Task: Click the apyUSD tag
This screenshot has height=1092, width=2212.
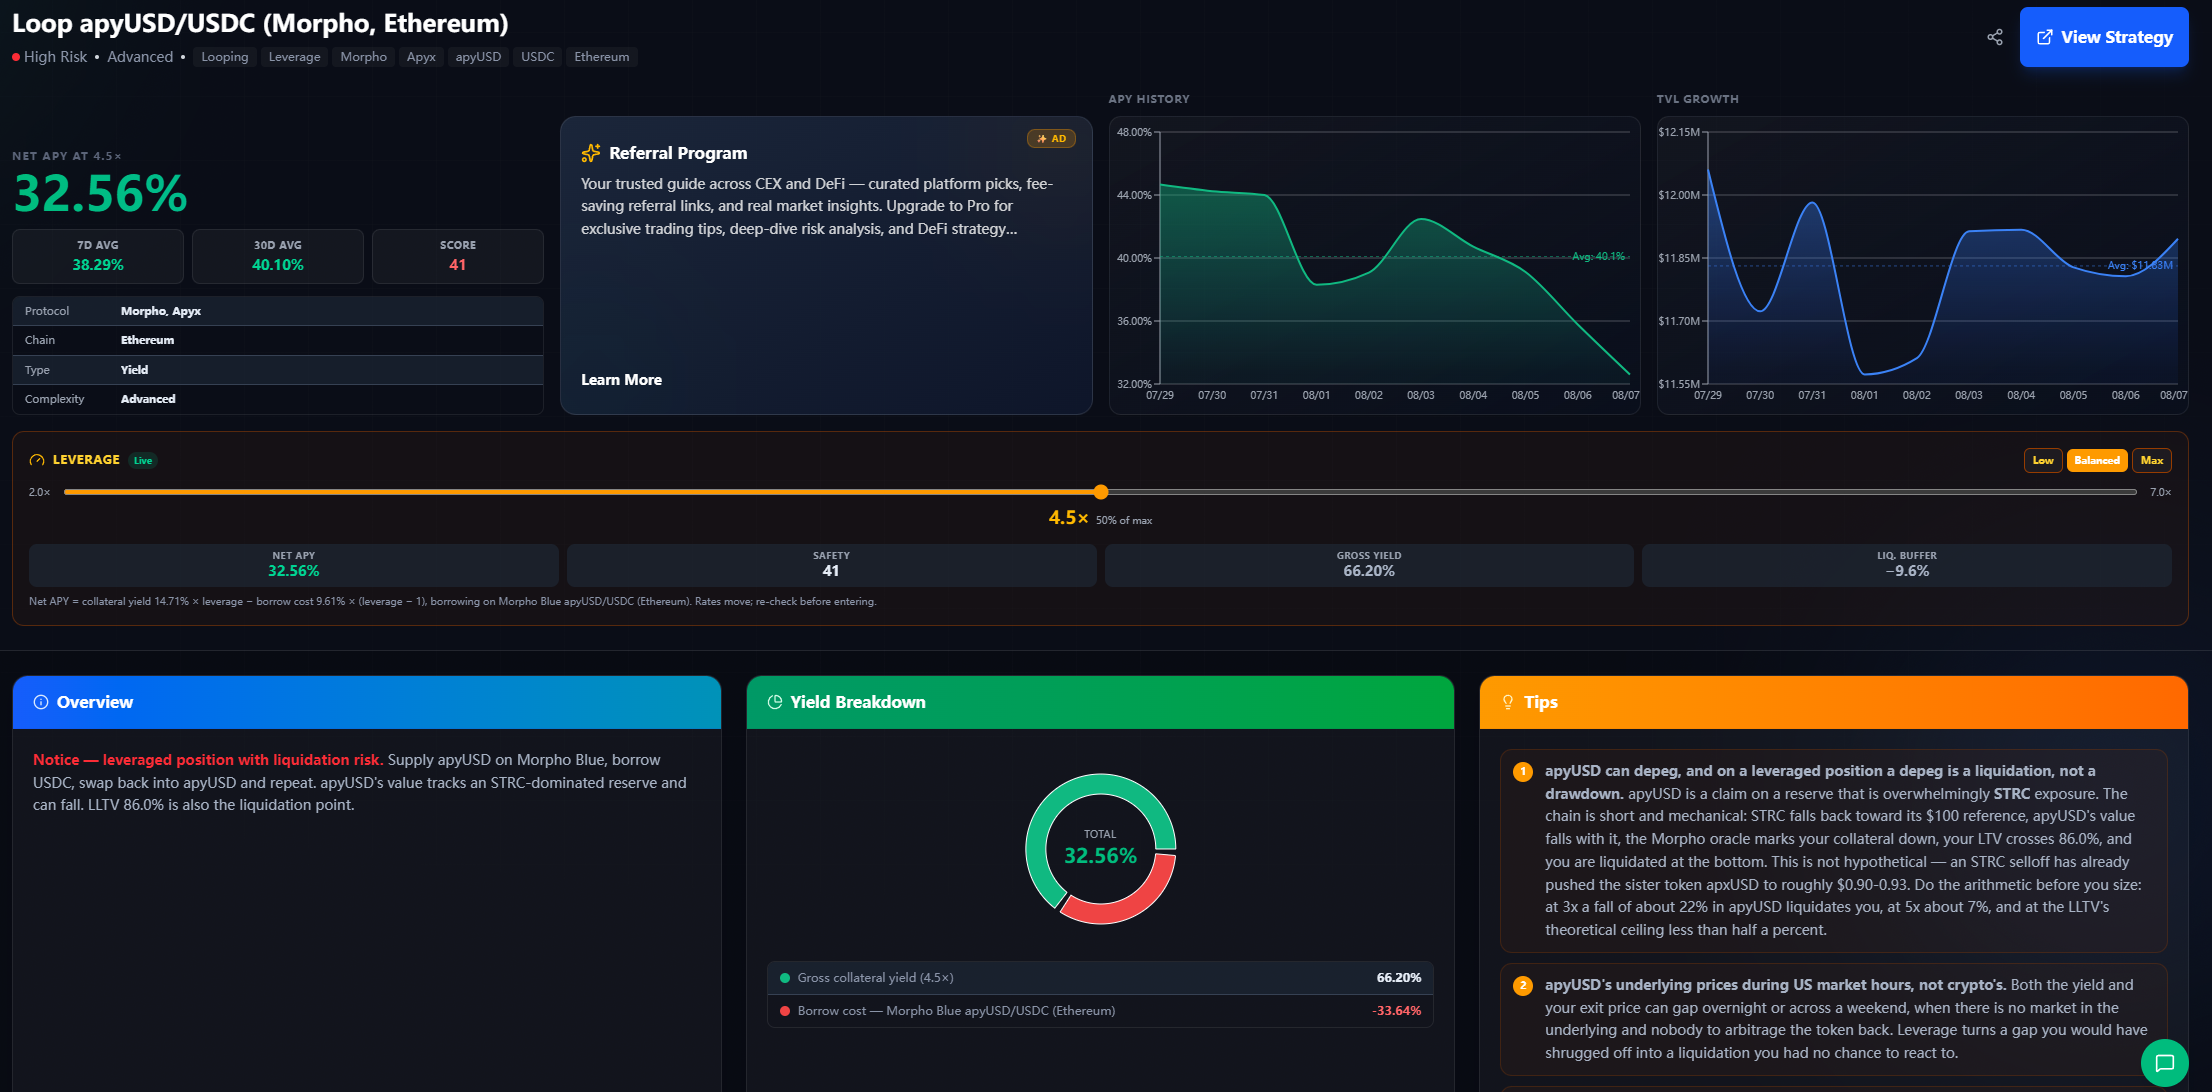Action: tap(478, 57)
